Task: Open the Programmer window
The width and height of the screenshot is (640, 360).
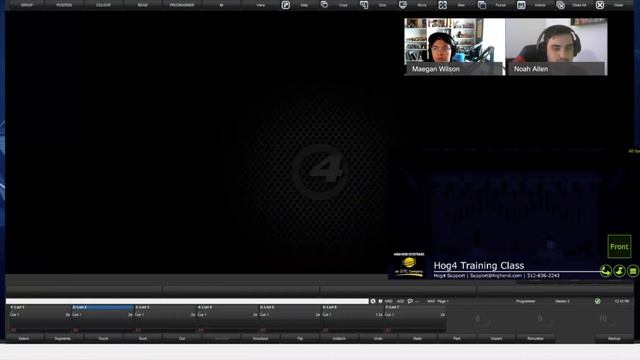Action: click(x=182, y=5)
